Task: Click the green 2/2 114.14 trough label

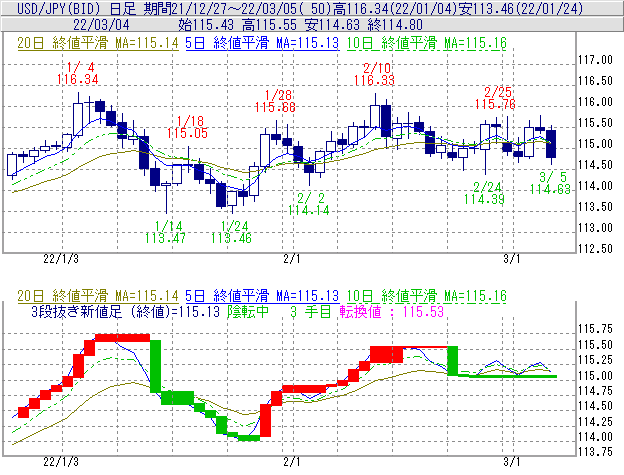Action: (x=309, y=204)
